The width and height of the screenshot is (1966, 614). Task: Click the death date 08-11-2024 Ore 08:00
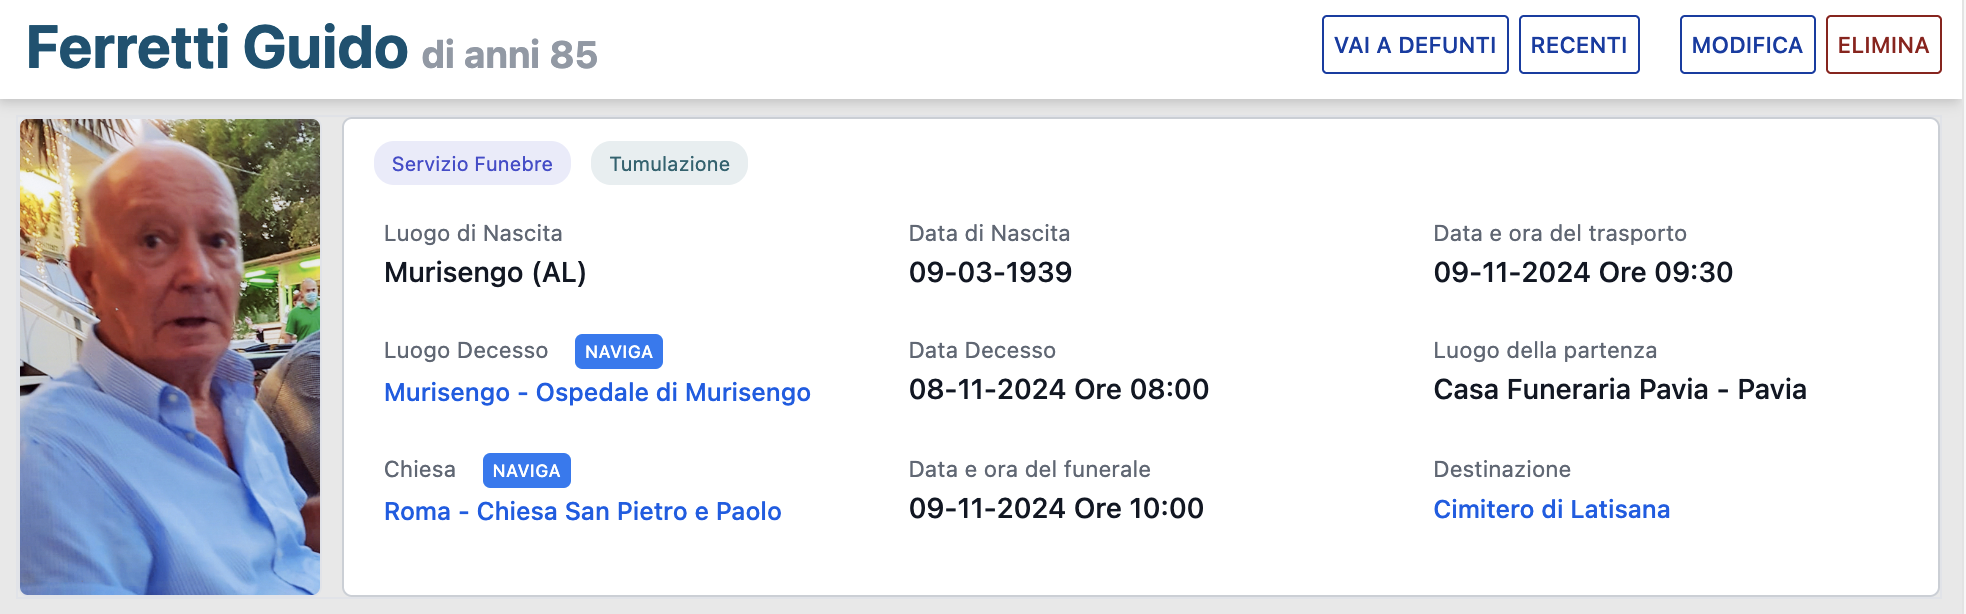click(x=1058, y=390)
